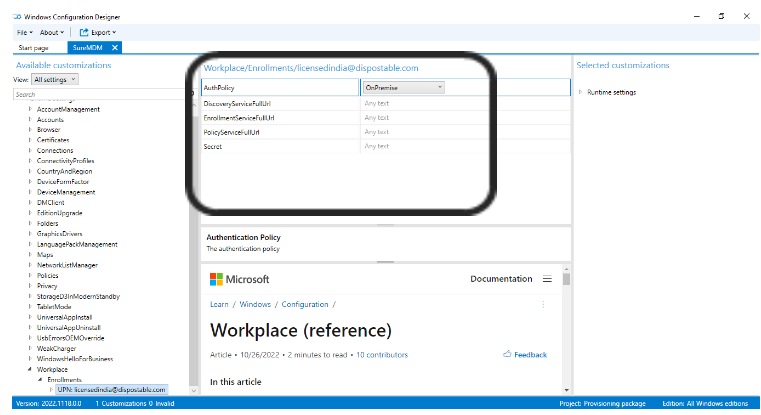Expand Runtime settings in Selected customizations
761x415 pixels.
pyautogui.click(x=580, y=92)
